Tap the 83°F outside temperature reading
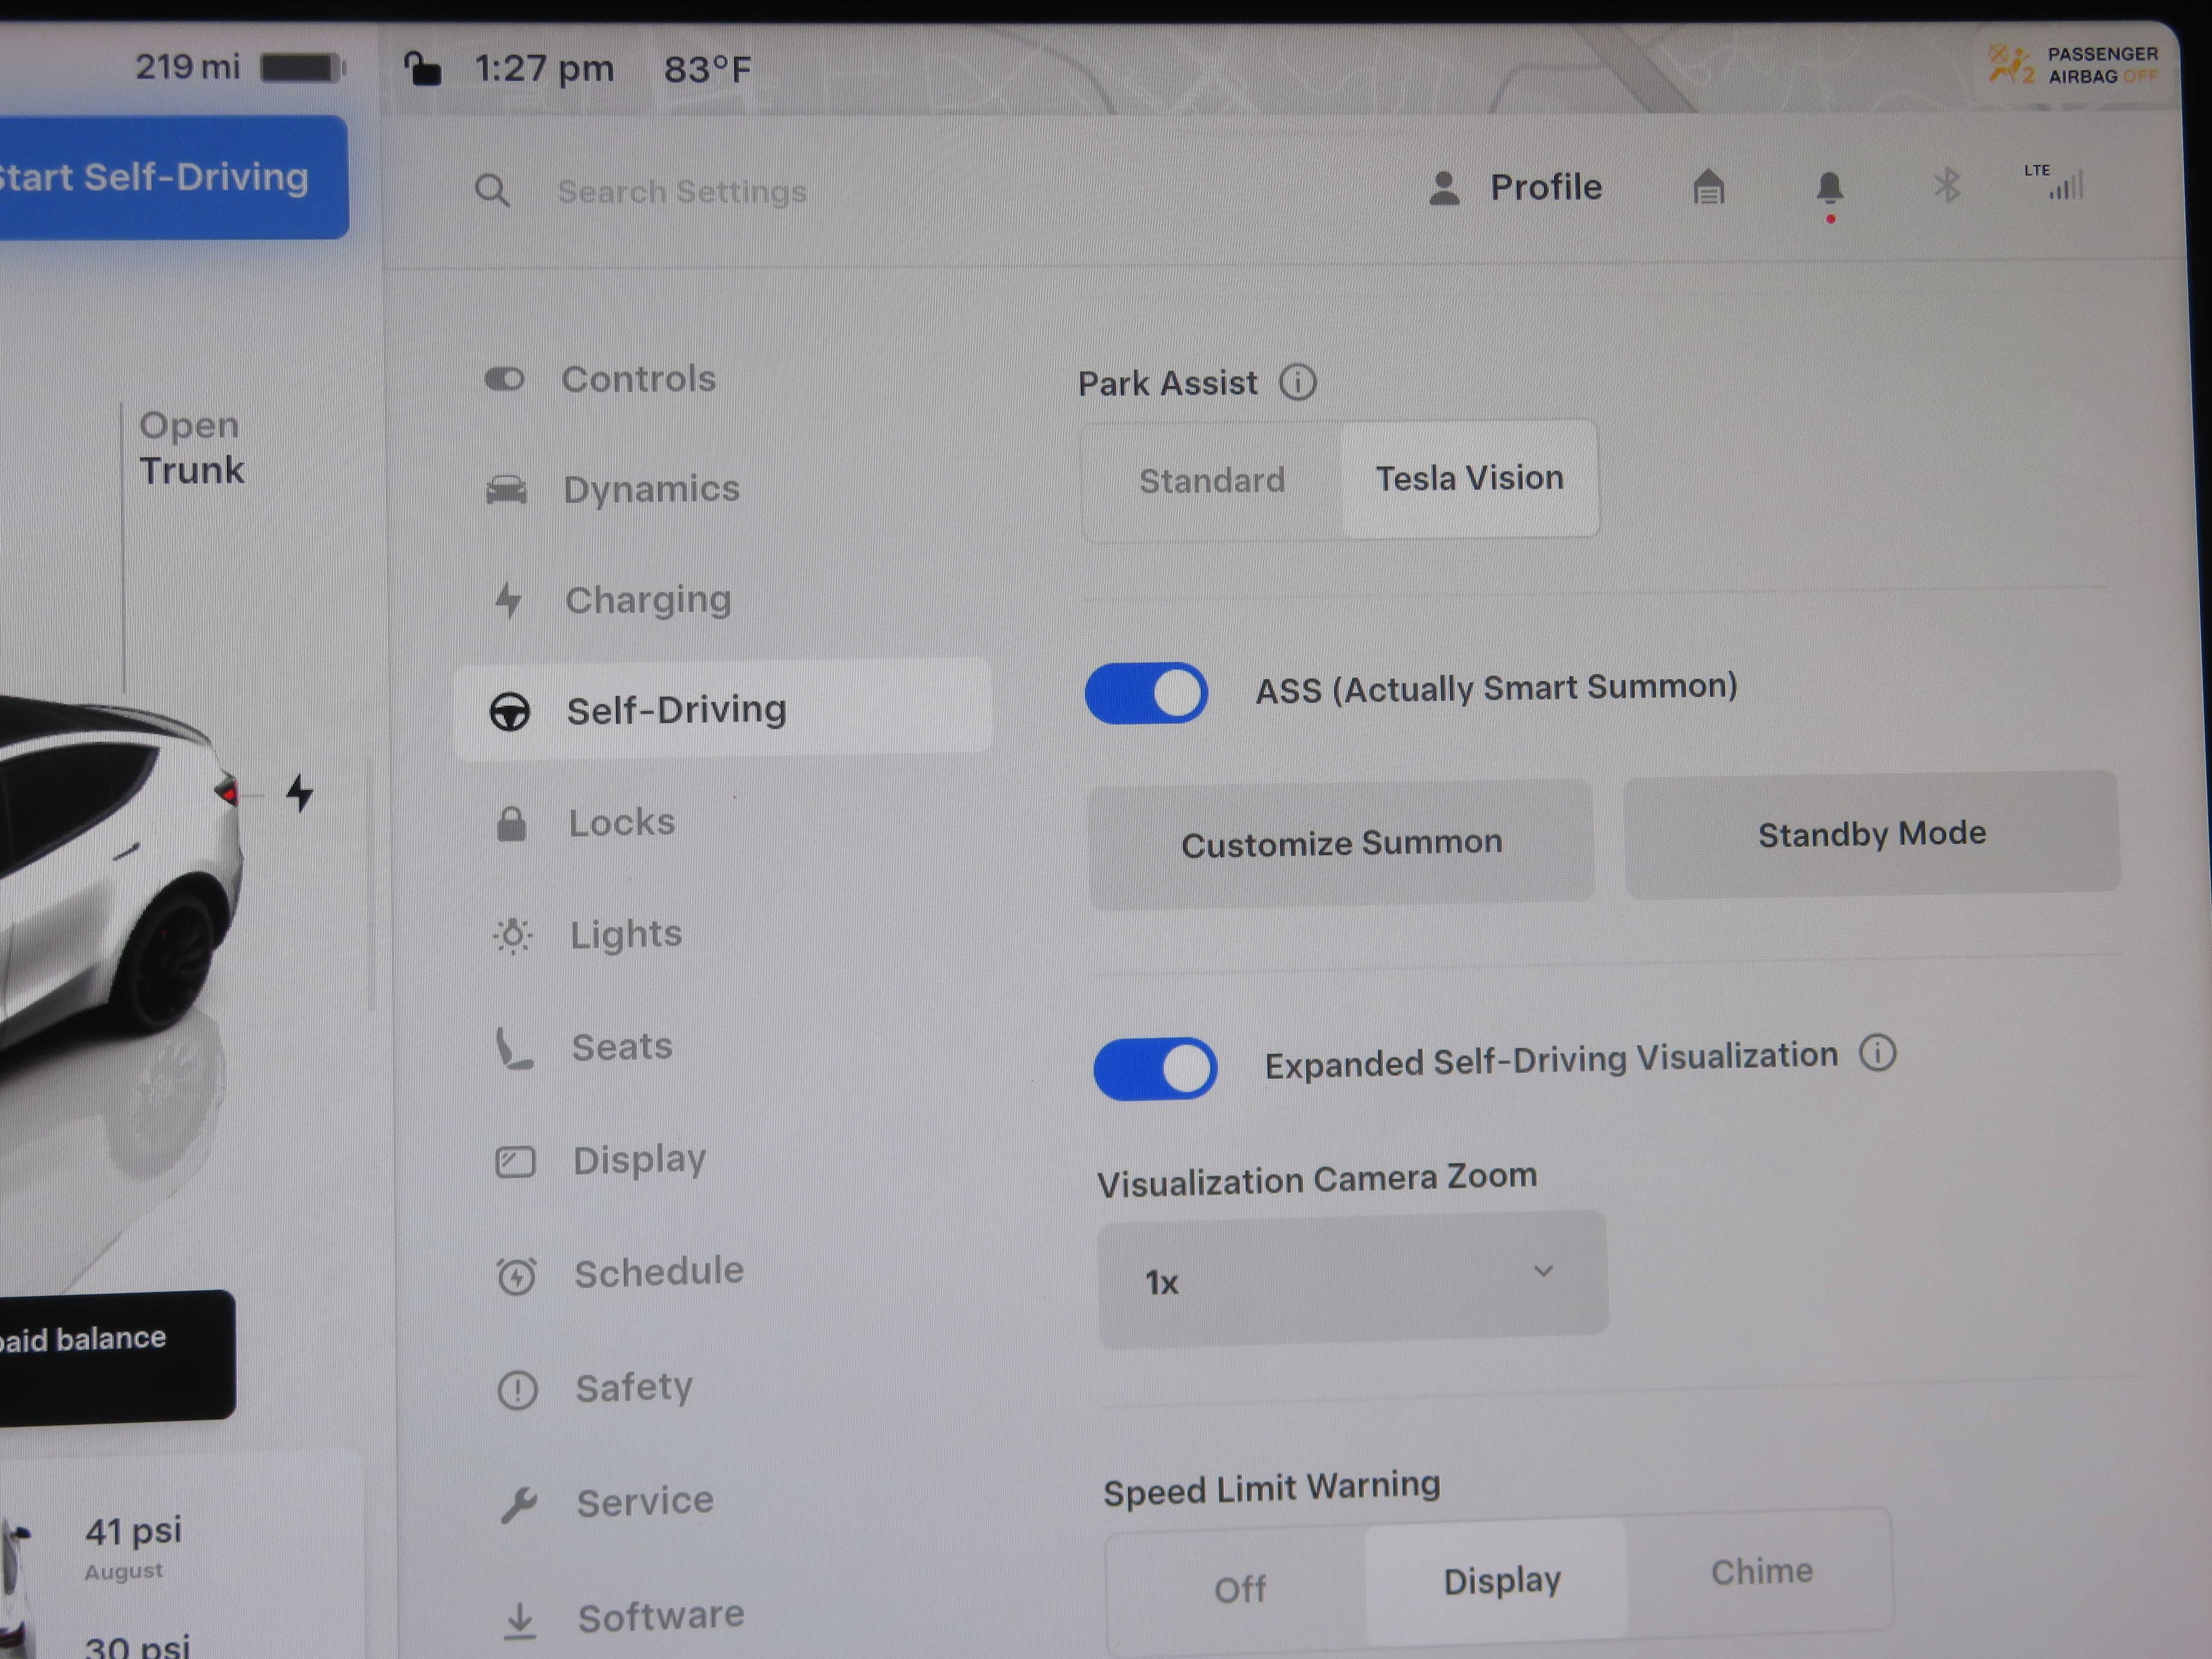The image size is (2212, 1659). click(707, 69)
